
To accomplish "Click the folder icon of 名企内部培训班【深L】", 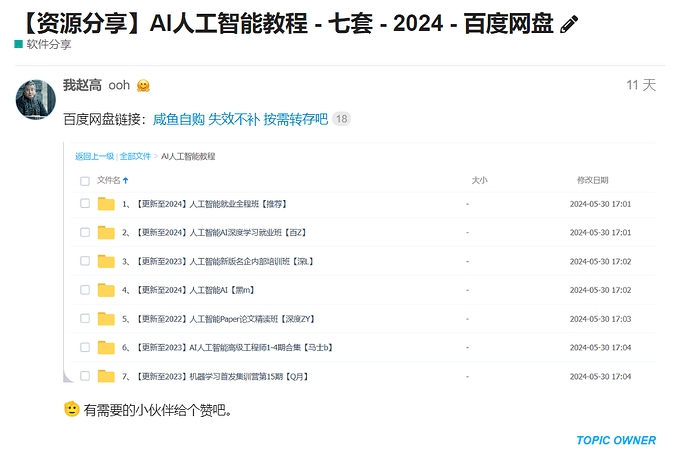I will pos(106,261).
